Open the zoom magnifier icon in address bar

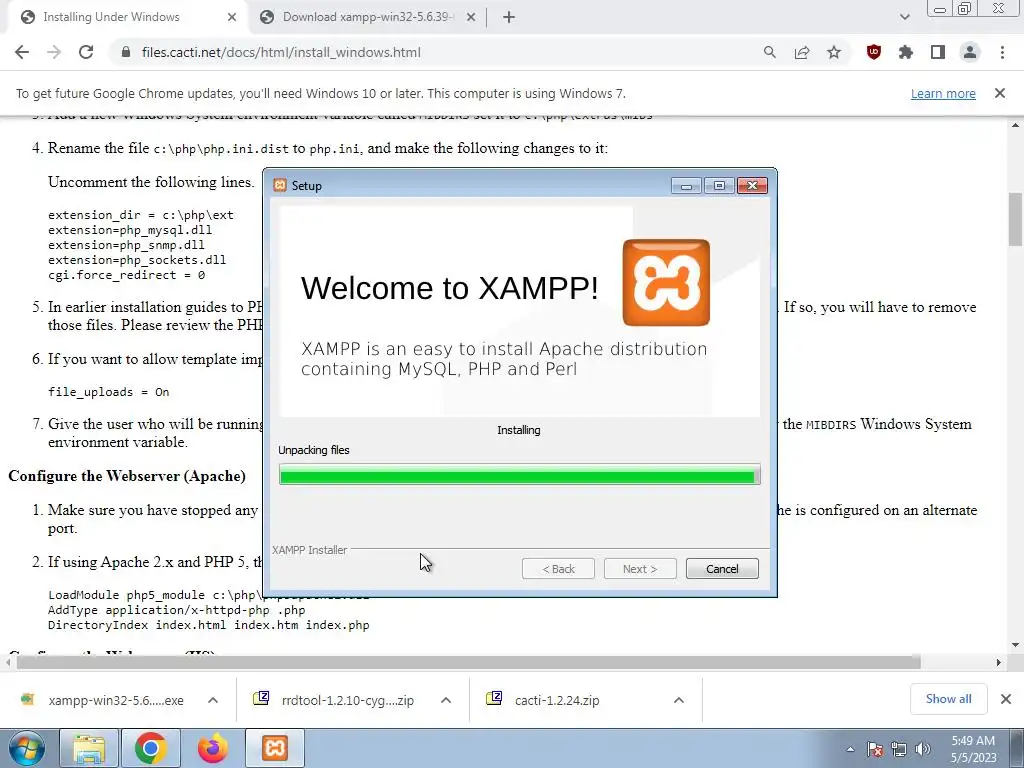770,52
